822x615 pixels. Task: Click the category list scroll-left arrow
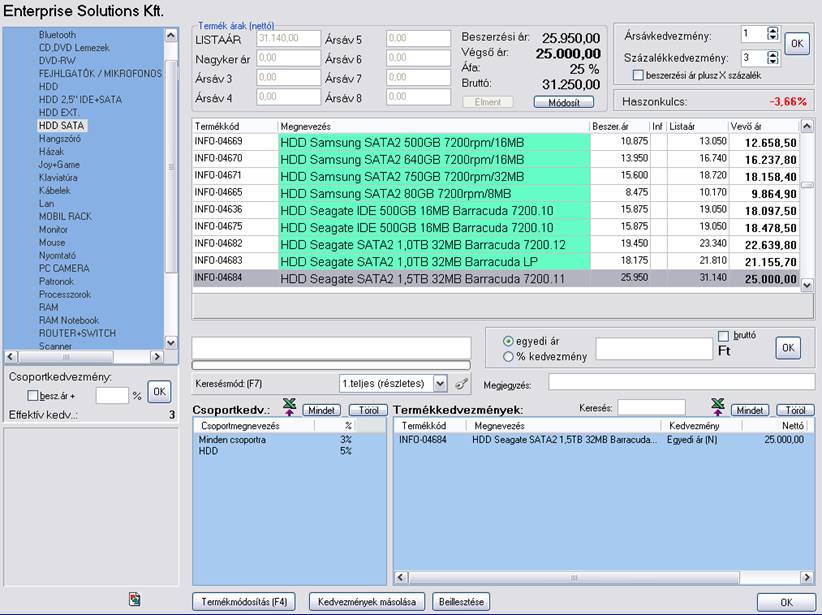tap(10, 357)
